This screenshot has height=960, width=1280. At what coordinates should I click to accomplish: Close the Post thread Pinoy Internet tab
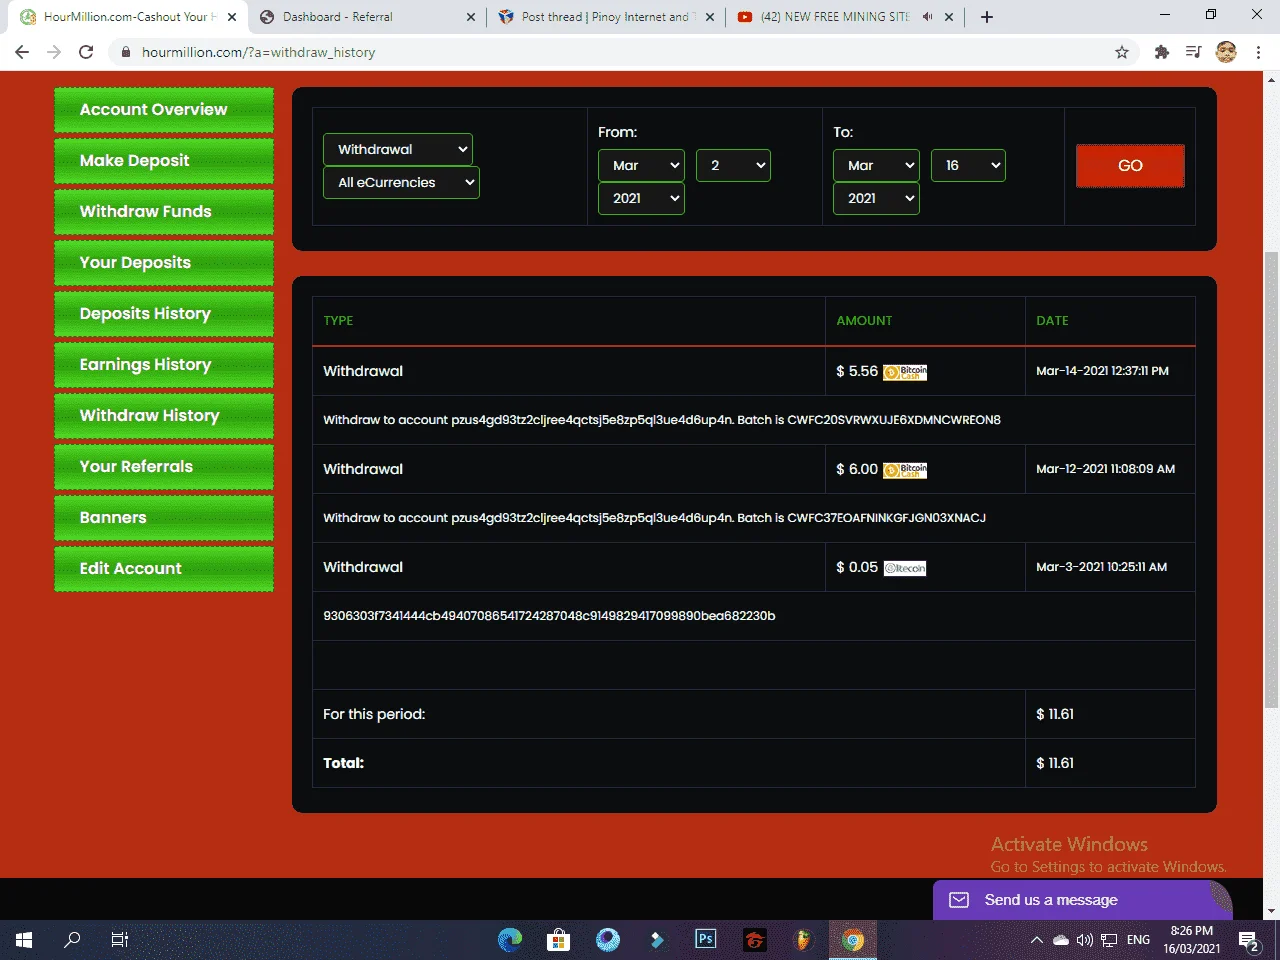click(x=710, y=17)
